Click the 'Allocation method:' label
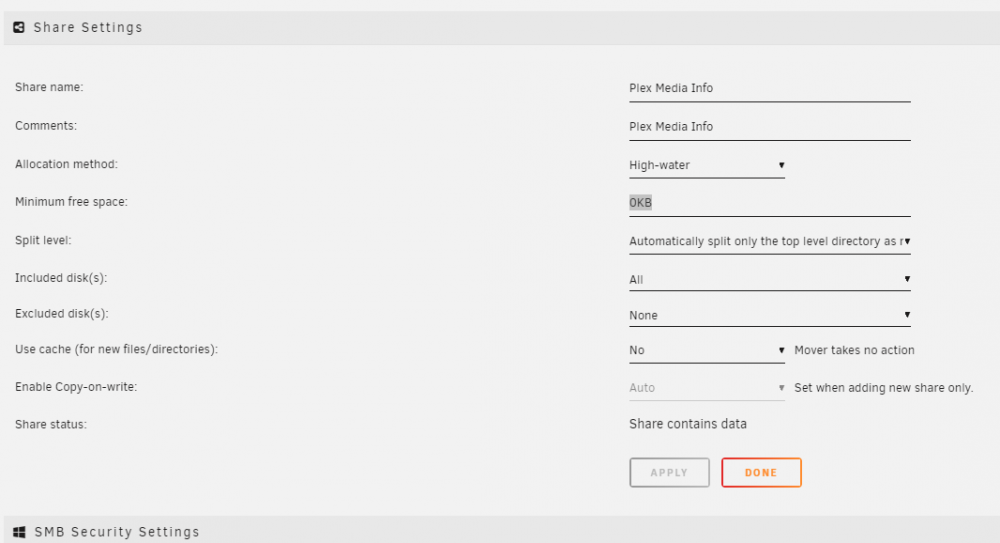Image resolution: width=1000 pixels, height=543 pixels. click(x=66, y=164)
